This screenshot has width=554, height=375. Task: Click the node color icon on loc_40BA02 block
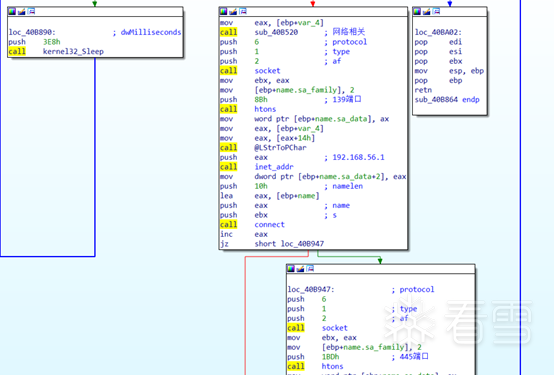tap(417, 11)
